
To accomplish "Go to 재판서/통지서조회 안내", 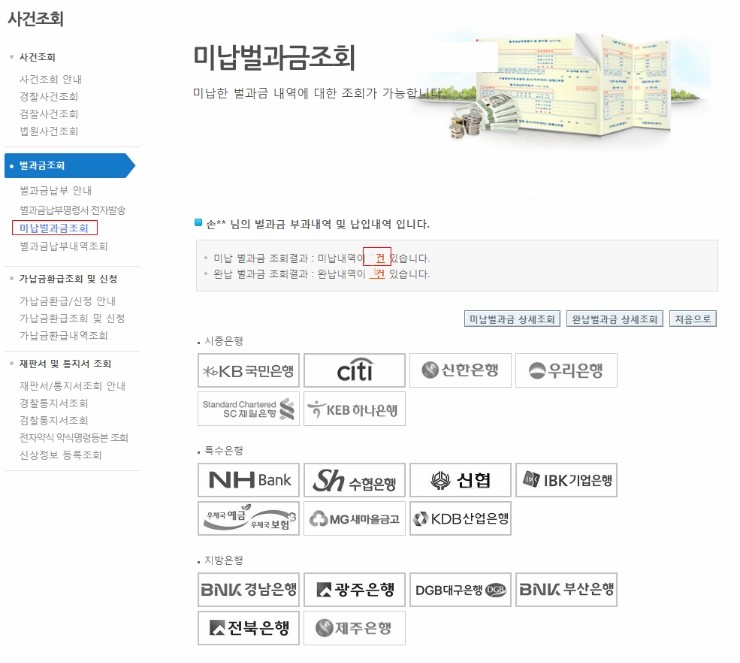I will pyautogui.click(x=72, y=386).
